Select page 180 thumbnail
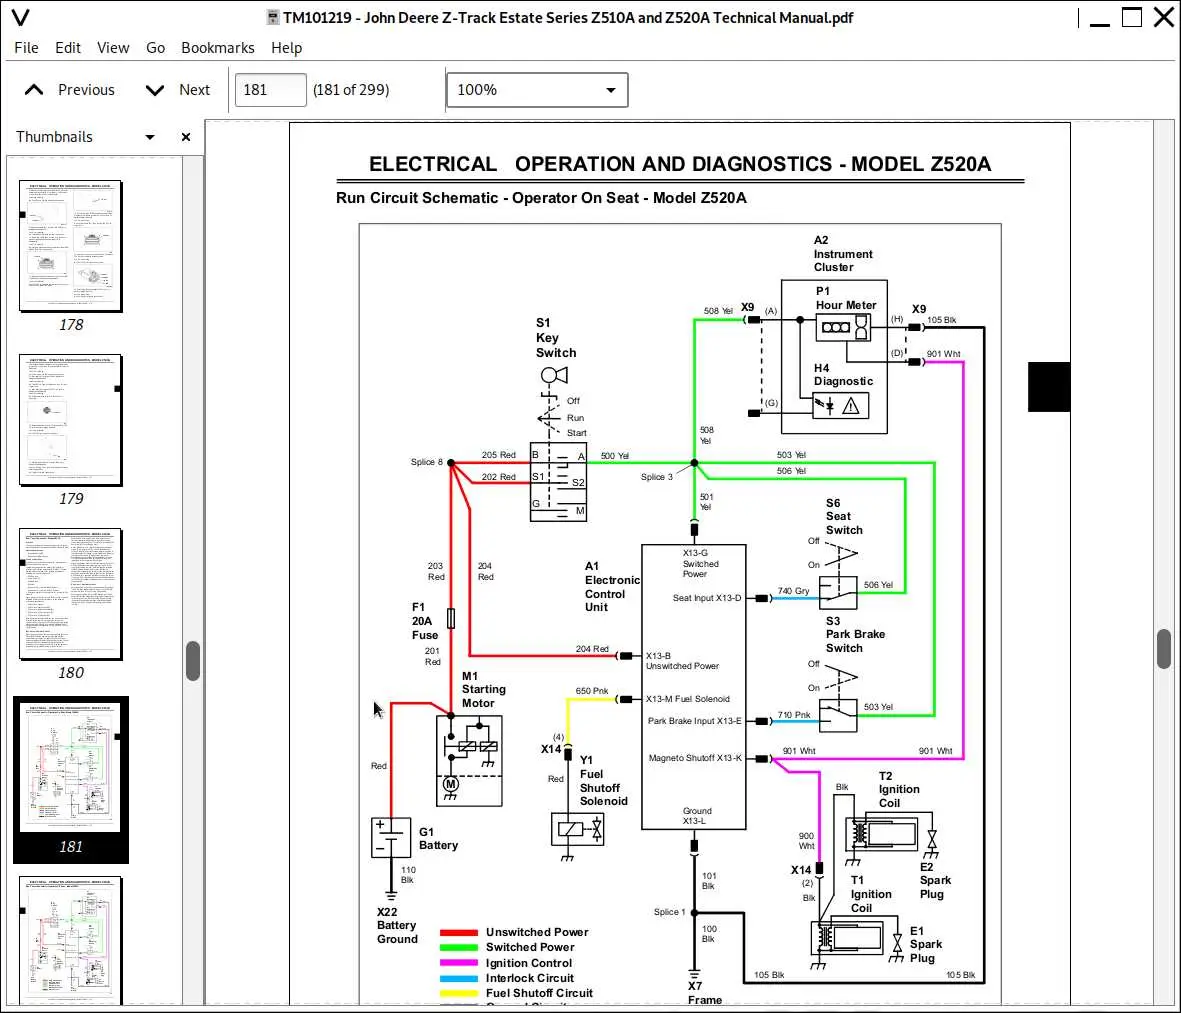 click(71, 594)
